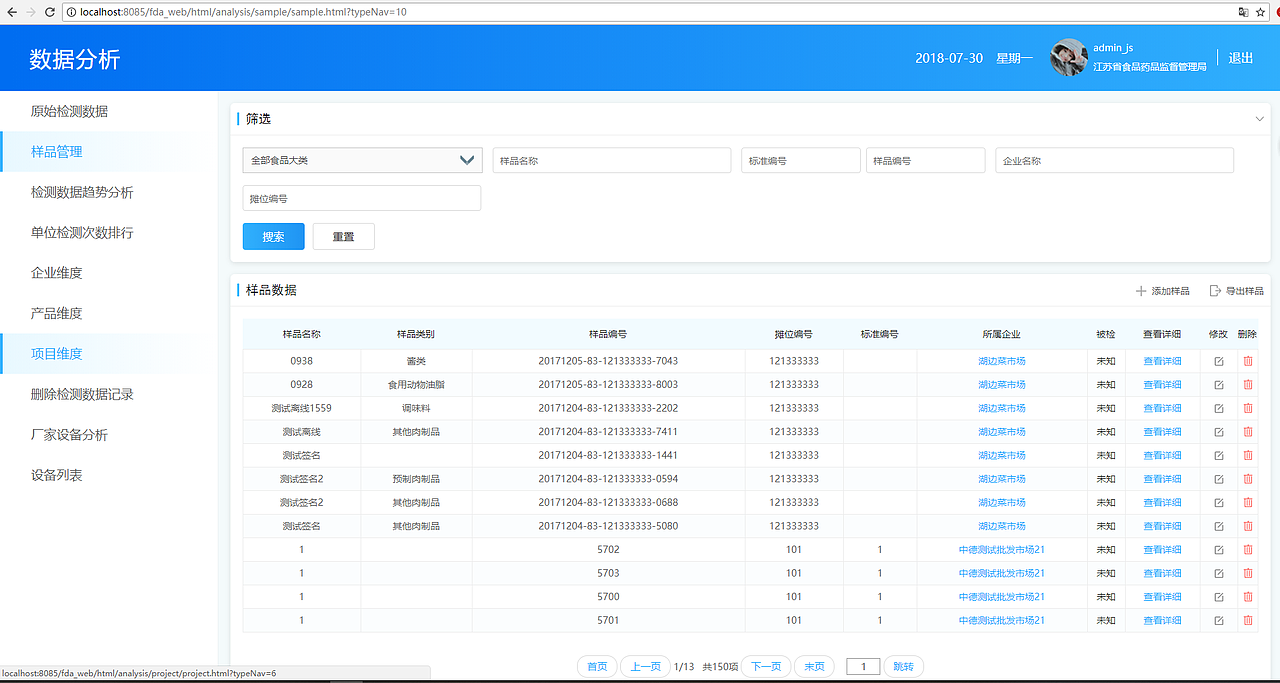Screen dimensions: 1280x683
Task: Open 中德测试批发市场21 link for sample 5702
Action: point(1002,550)
